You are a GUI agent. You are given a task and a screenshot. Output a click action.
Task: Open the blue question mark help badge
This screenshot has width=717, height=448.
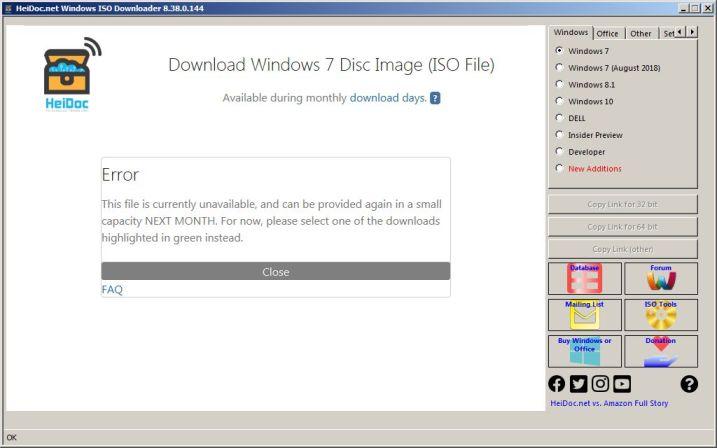click(435, 98)
